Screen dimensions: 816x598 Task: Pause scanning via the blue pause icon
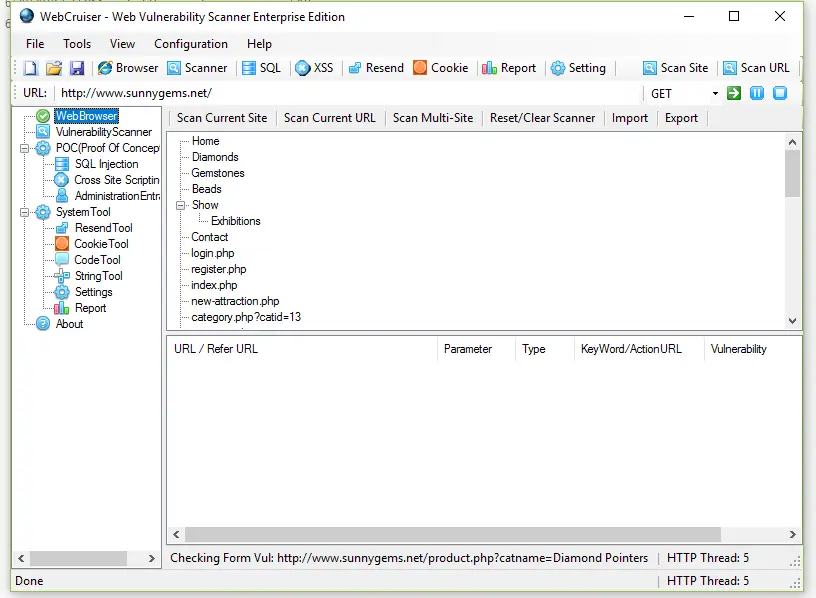[x=757, y=91]
